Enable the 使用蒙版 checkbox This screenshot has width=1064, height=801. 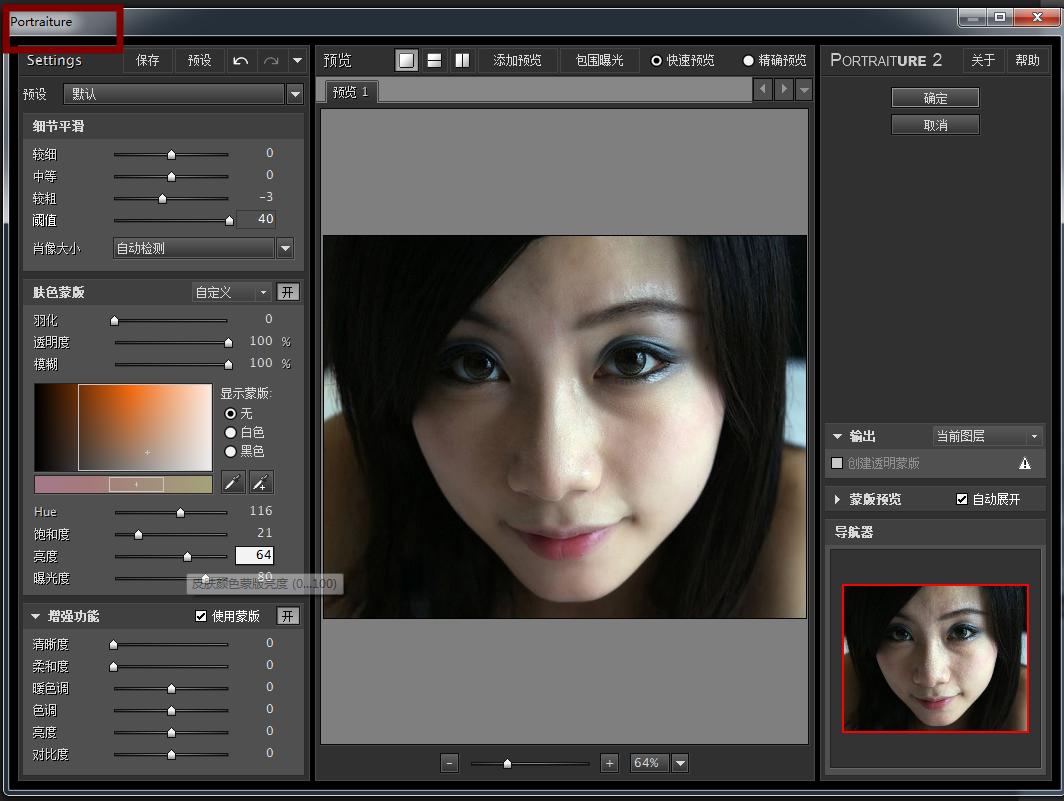pos(201,616)
